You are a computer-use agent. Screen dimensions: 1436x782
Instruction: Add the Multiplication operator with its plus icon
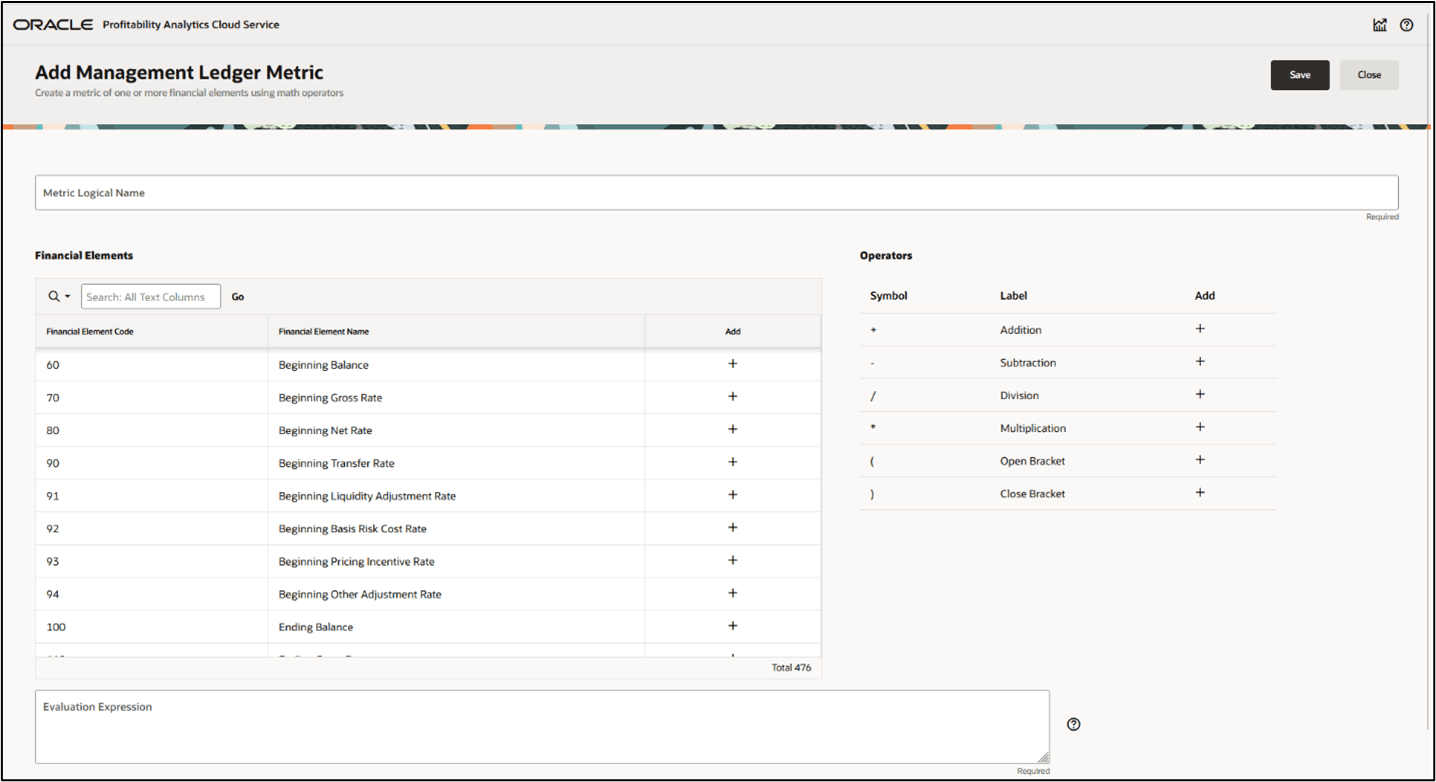pos(1199,427)
